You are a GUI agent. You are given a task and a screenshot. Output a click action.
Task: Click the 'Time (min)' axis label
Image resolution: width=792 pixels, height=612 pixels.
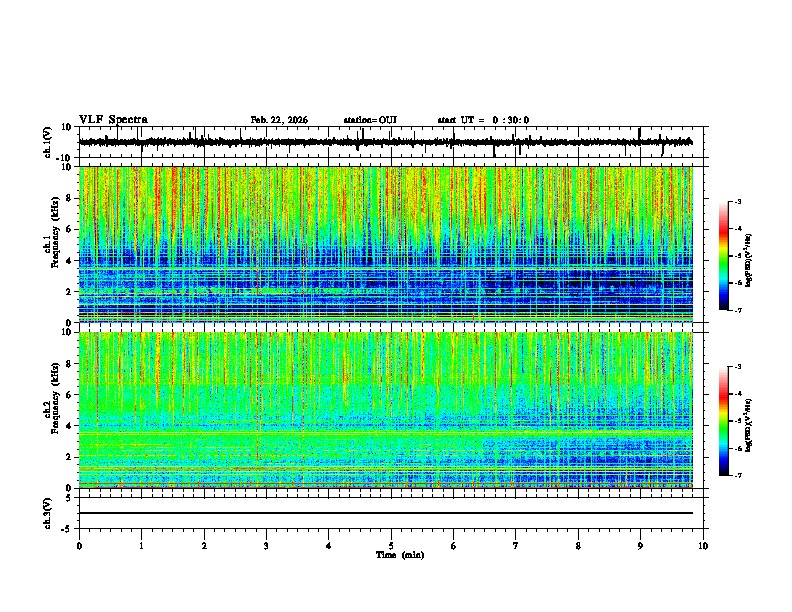click(400, 555)
